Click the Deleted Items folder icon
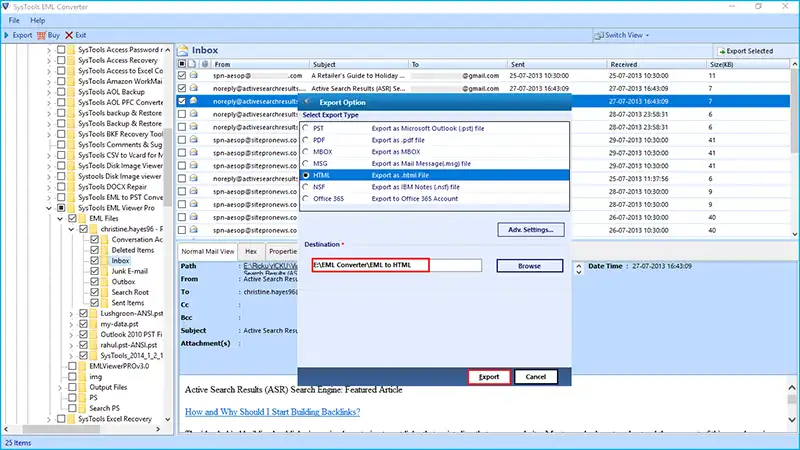The image size is (800, 450). pyautogui.click(x=105, y=250)
